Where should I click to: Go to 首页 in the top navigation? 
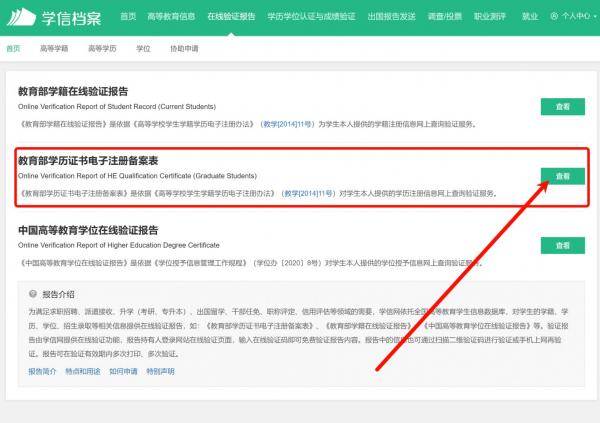[x=127, y=17]
